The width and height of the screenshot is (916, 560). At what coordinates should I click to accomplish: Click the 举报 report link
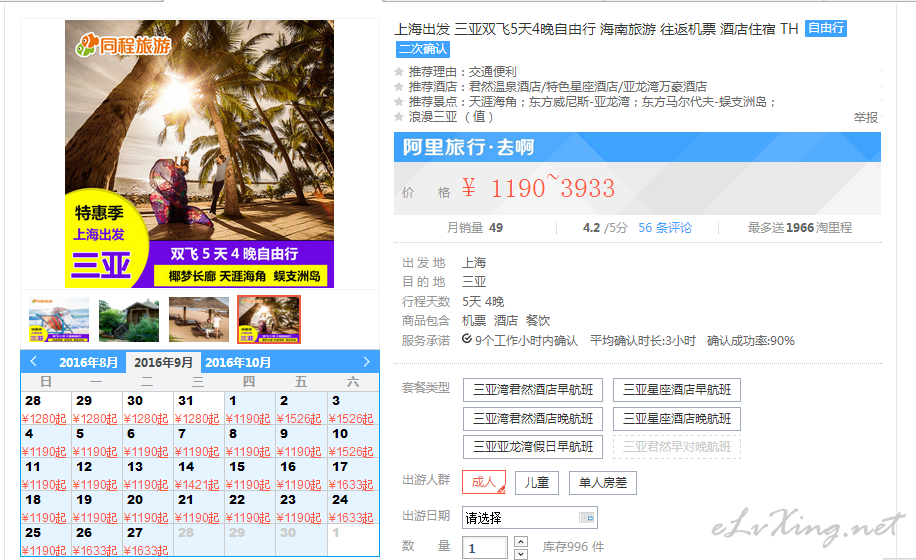pyautogui.click(x=866, y=117)
